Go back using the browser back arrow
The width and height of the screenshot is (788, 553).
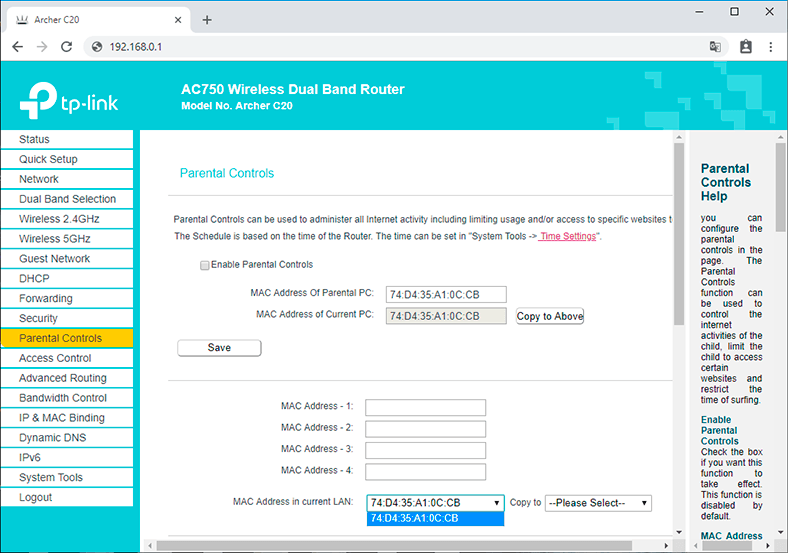[x=18, y=47]
